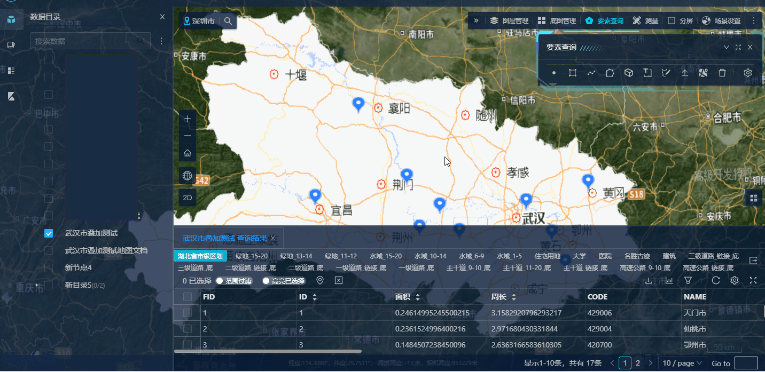Switch map to 2D mode
This screenshot has height=372, width=765.
coord(187,197)
